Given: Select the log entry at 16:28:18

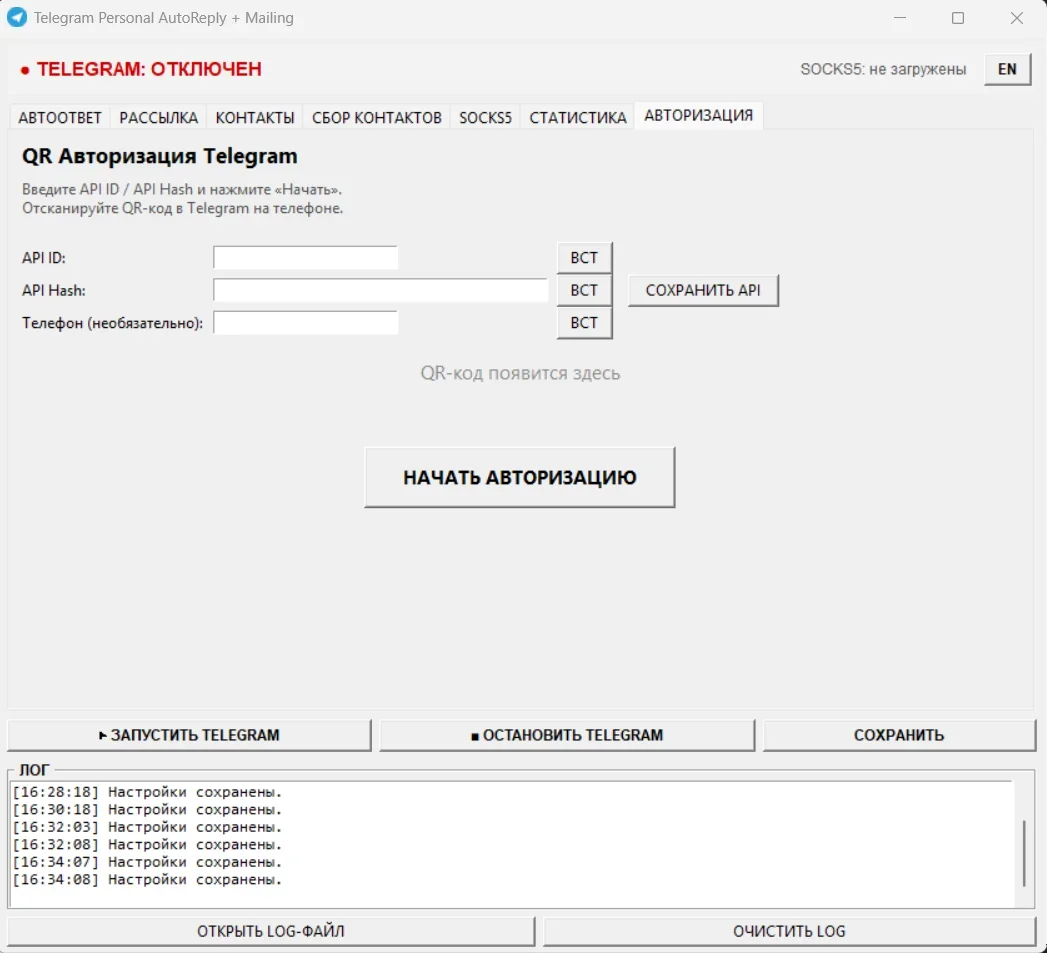Looking at the screenshot, I should coord(148,792).
